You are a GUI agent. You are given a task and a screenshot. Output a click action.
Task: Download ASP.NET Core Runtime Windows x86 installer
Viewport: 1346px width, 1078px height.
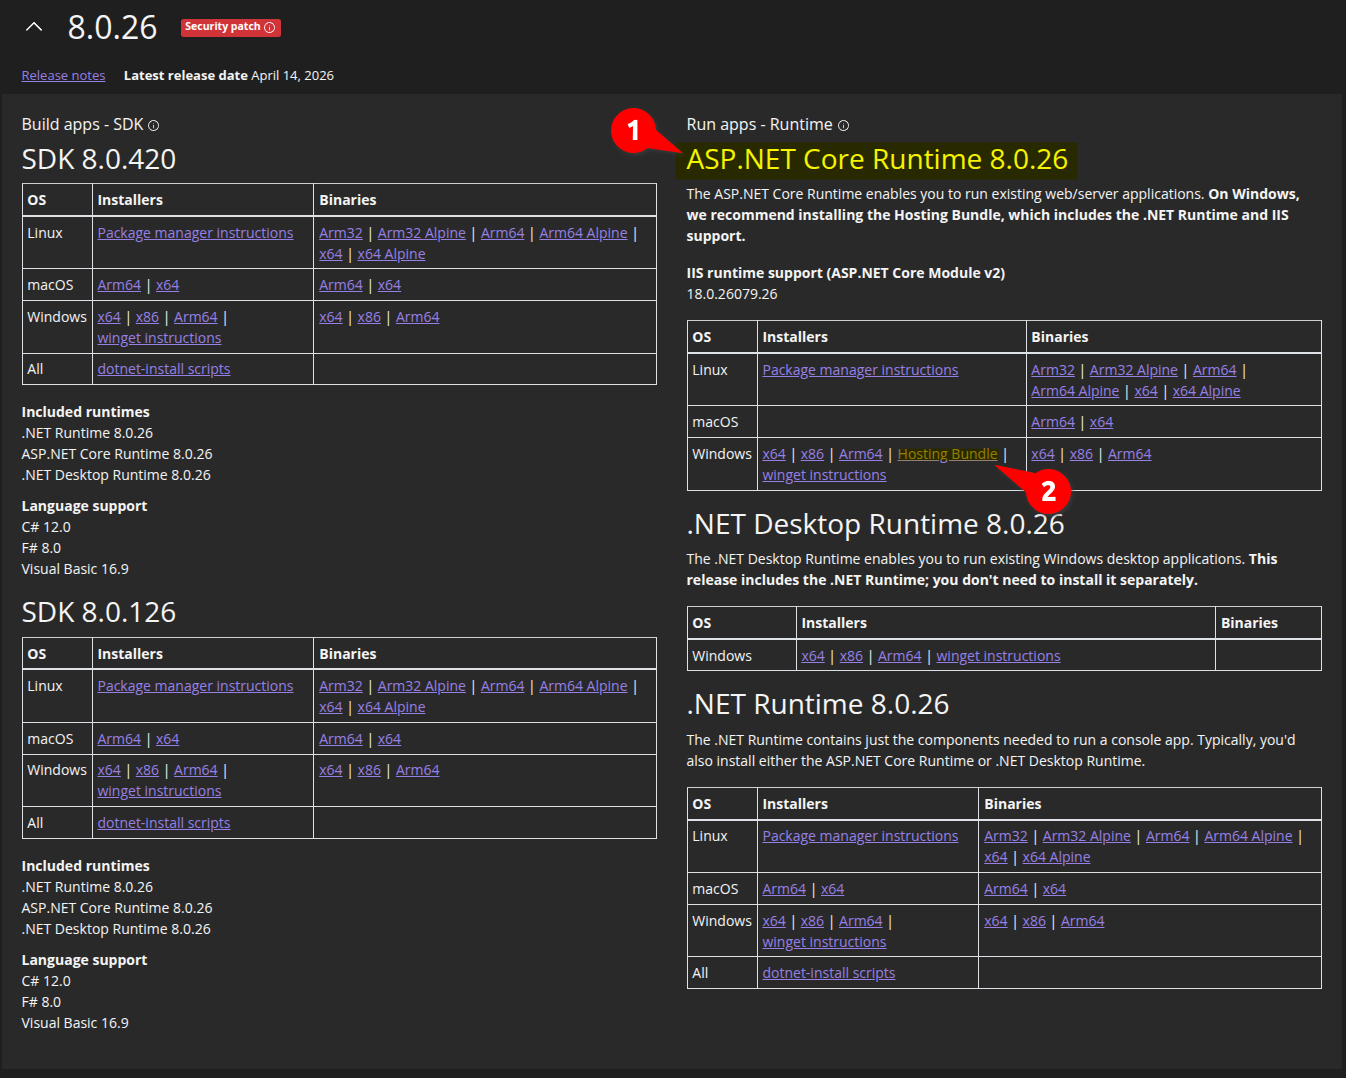coord(812,454)
